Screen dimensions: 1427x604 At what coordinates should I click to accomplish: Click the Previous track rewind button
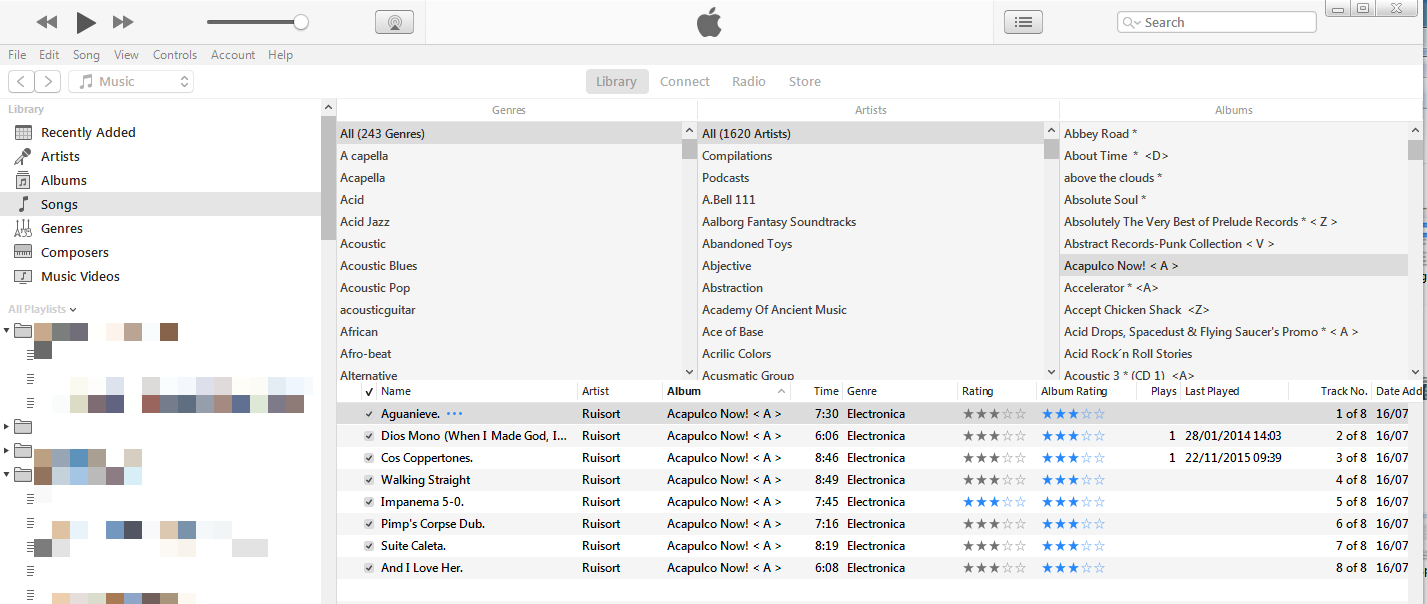pyautogui.click(x=47, y=22)
